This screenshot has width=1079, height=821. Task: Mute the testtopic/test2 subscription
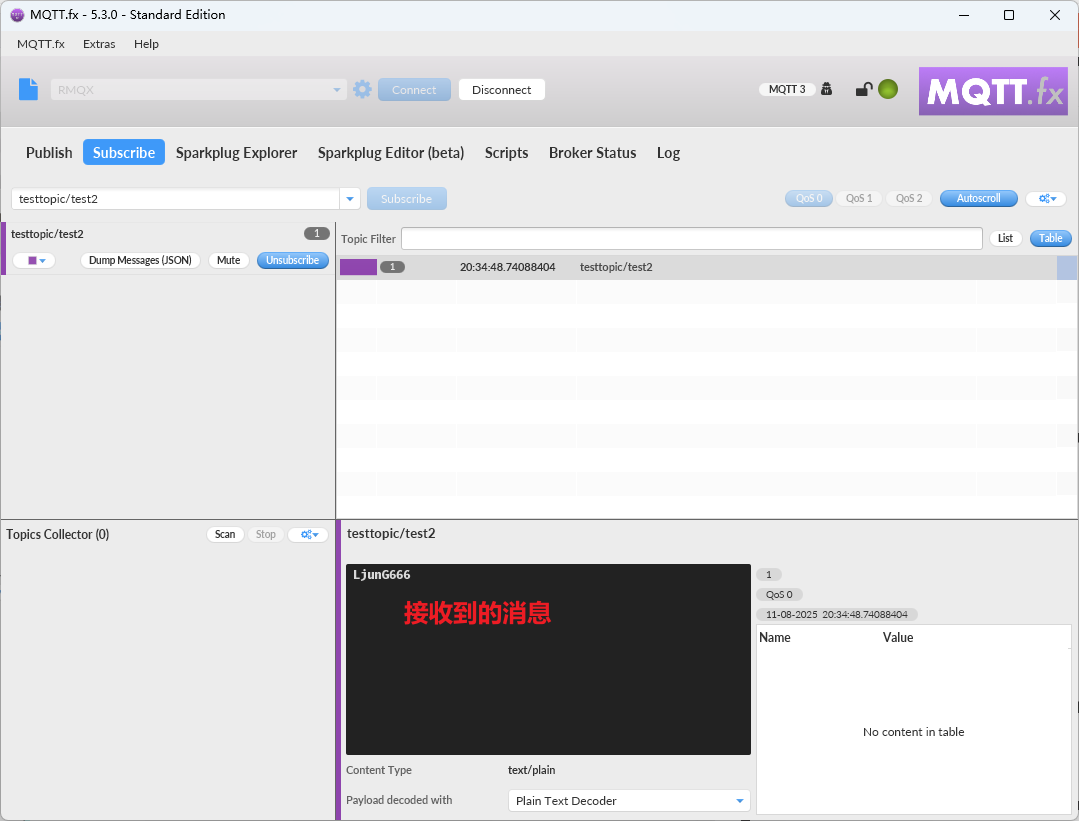tap(228, 260)
